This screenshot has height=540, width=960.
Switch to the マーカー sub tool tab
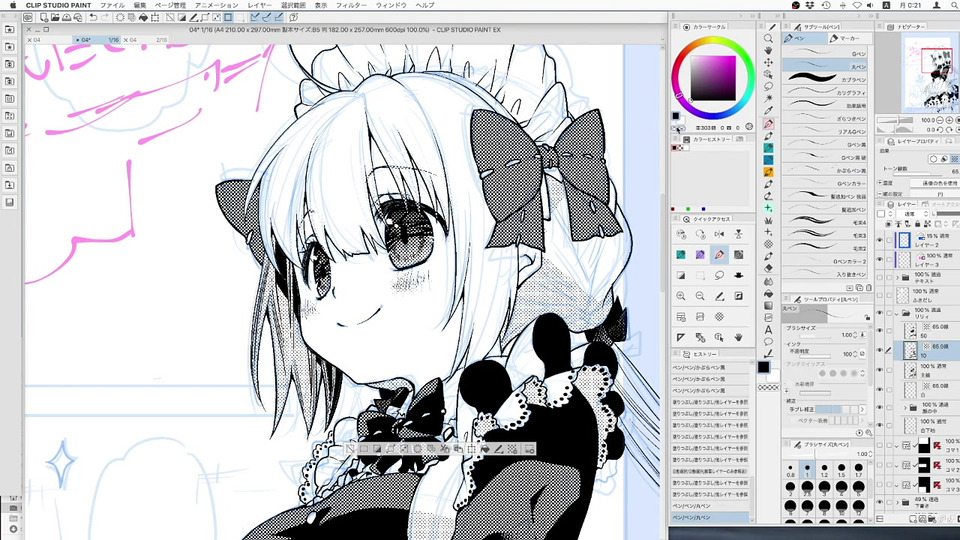tap(849, 39)
